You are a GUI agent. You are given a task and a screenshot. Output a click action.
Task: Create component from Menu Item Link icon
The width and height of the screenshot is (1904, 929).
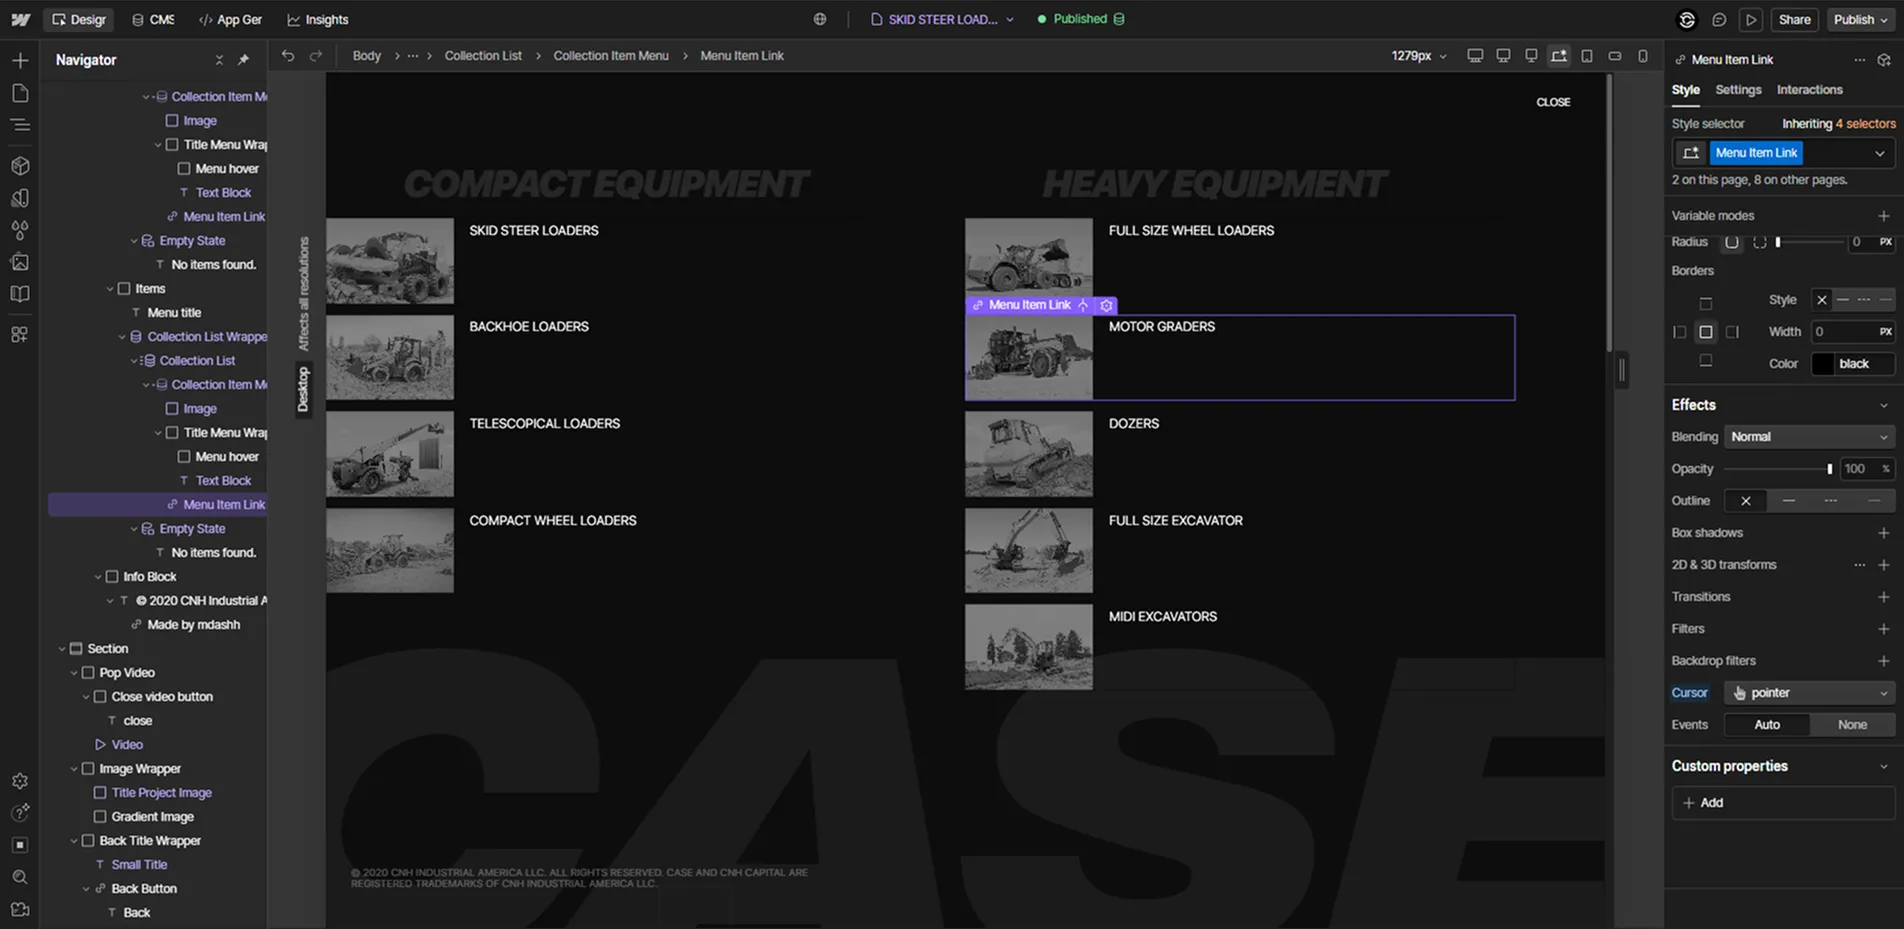coord(1885,60)
